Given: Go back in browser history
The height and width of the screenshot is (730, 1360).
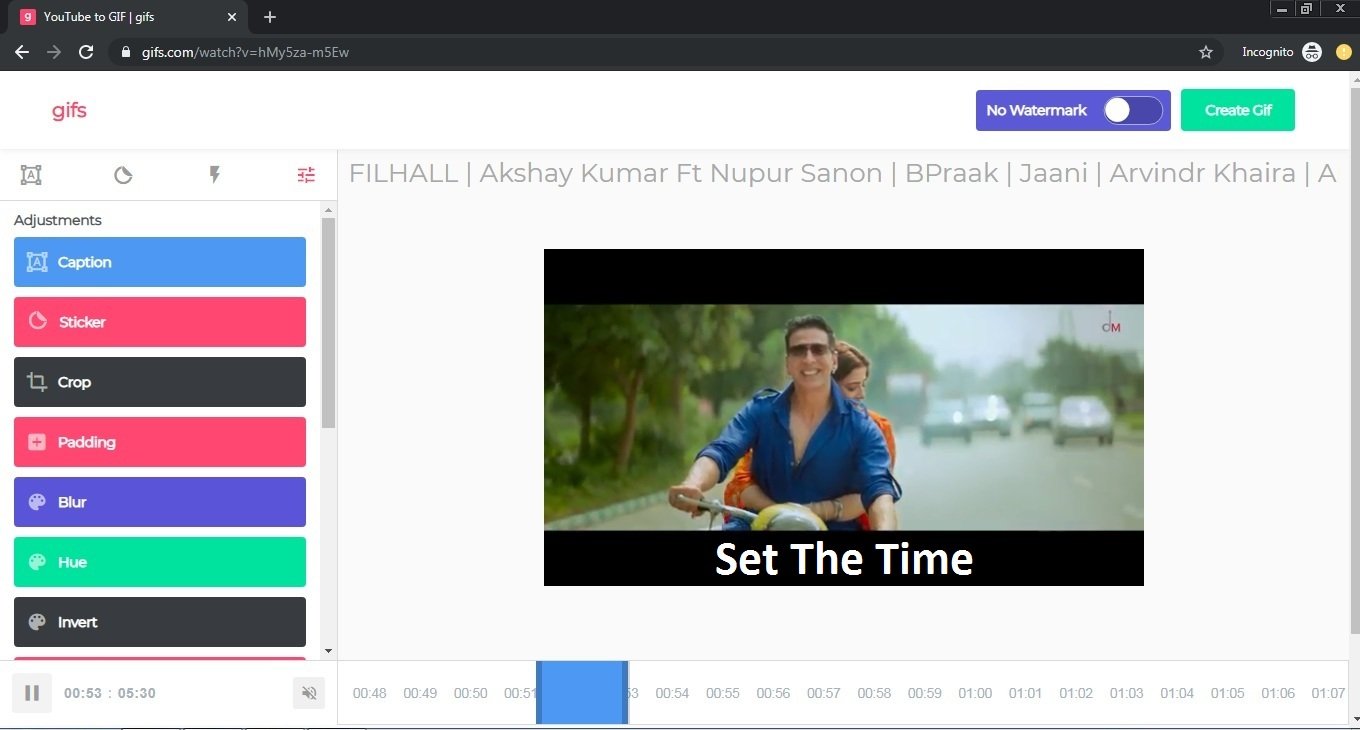Looking at the screenshot, I should pos(22,52).
